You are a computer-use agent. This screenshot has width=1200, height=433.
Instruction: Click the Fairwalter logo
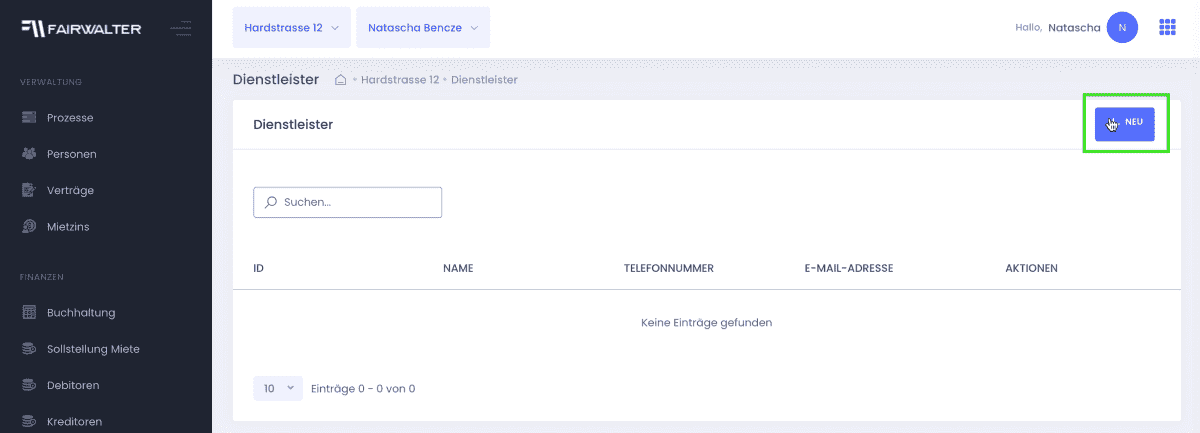click(82, 28)
